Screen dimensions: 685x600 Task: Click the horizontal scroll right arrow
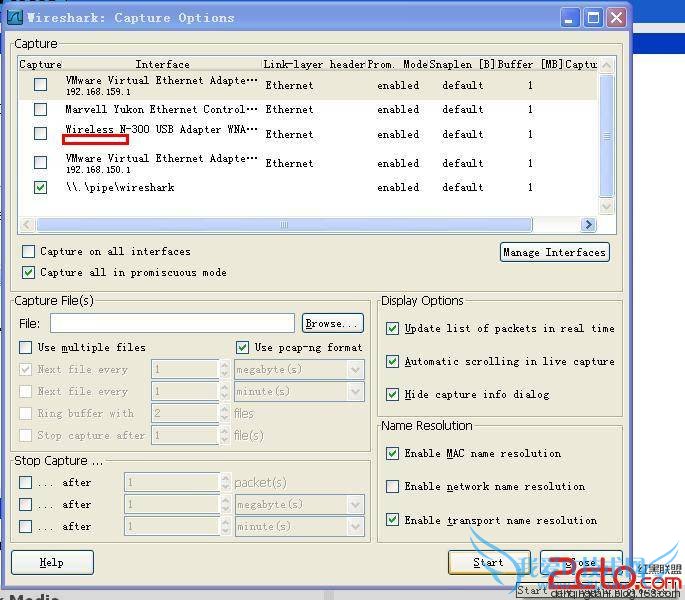tap(588, 225)
